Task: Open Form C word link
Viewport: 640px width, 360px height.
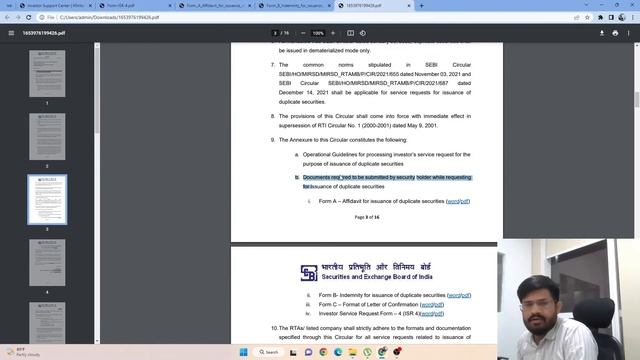Action: [x=427, y=304]
